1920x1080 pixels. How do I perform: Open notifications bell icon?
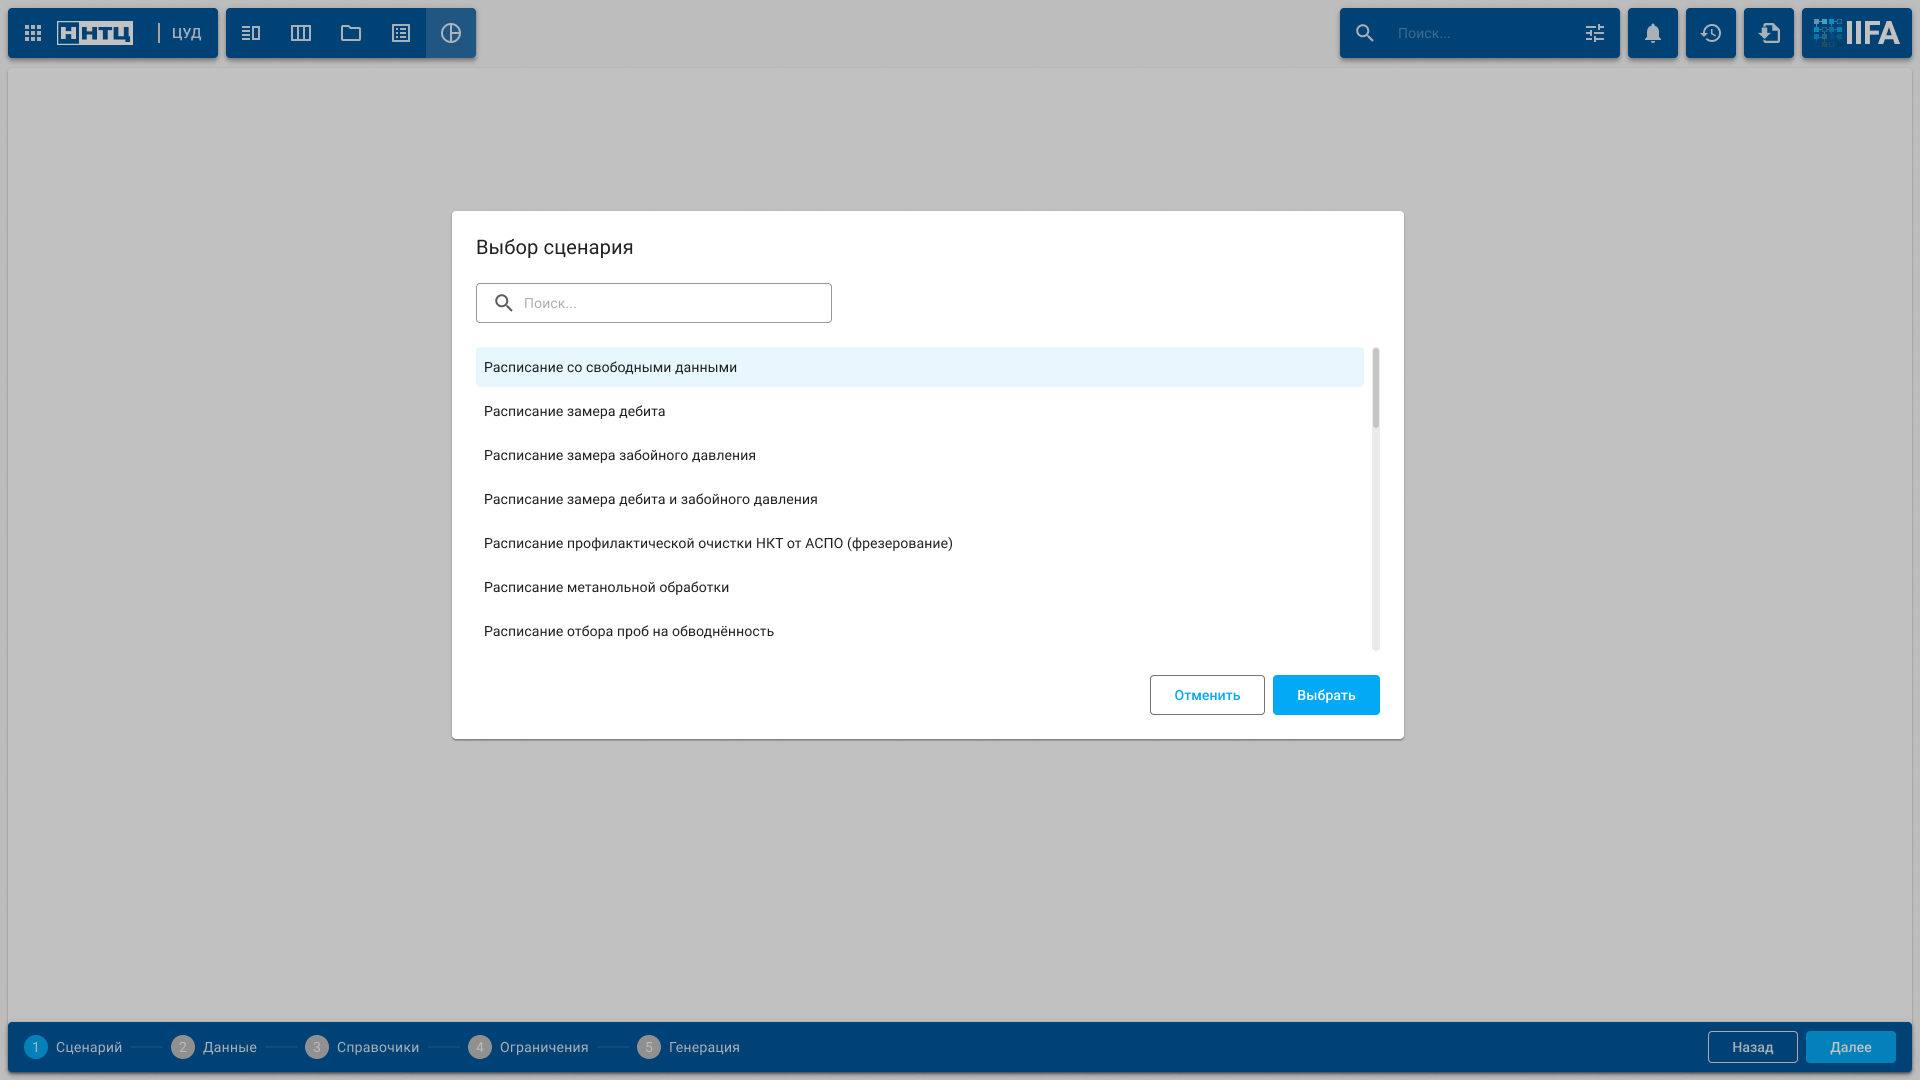point(1653,33)
